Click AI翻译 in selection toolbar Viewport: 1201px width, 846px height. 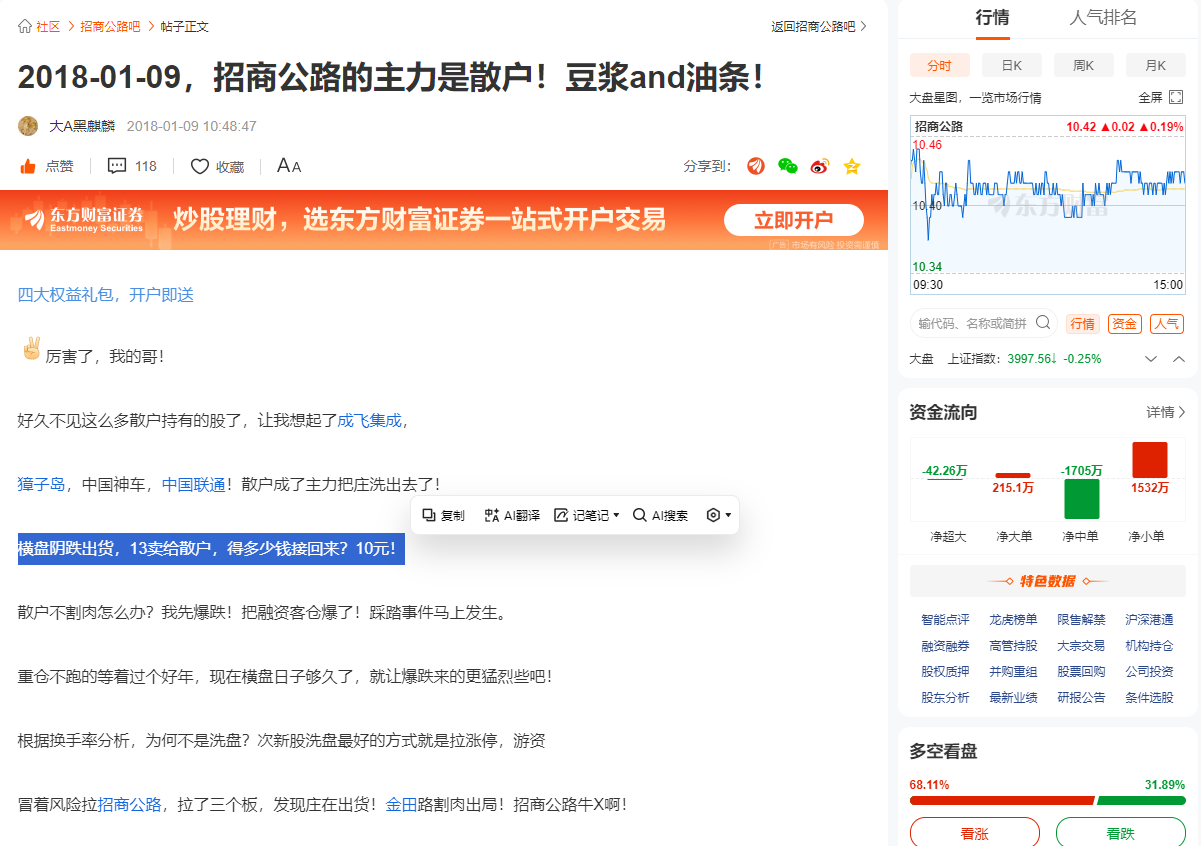tap(512, 515)
